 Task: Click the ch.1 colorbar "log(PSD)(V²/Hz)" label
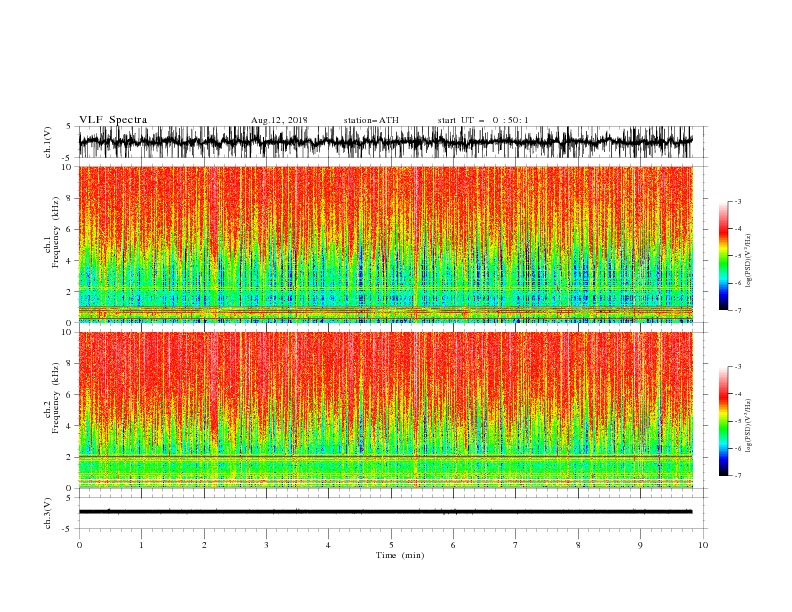749,261
